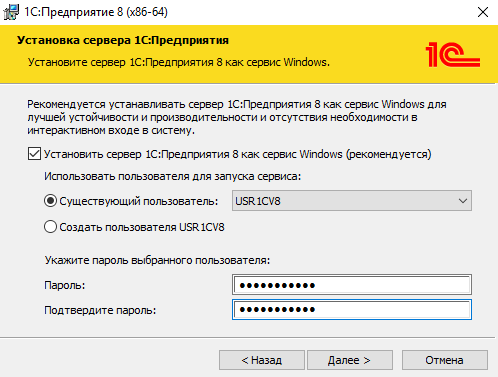498x377 pixels.
Task: Close the 1С:Предприятие 8 installer window
Action: tap(483, 12)
